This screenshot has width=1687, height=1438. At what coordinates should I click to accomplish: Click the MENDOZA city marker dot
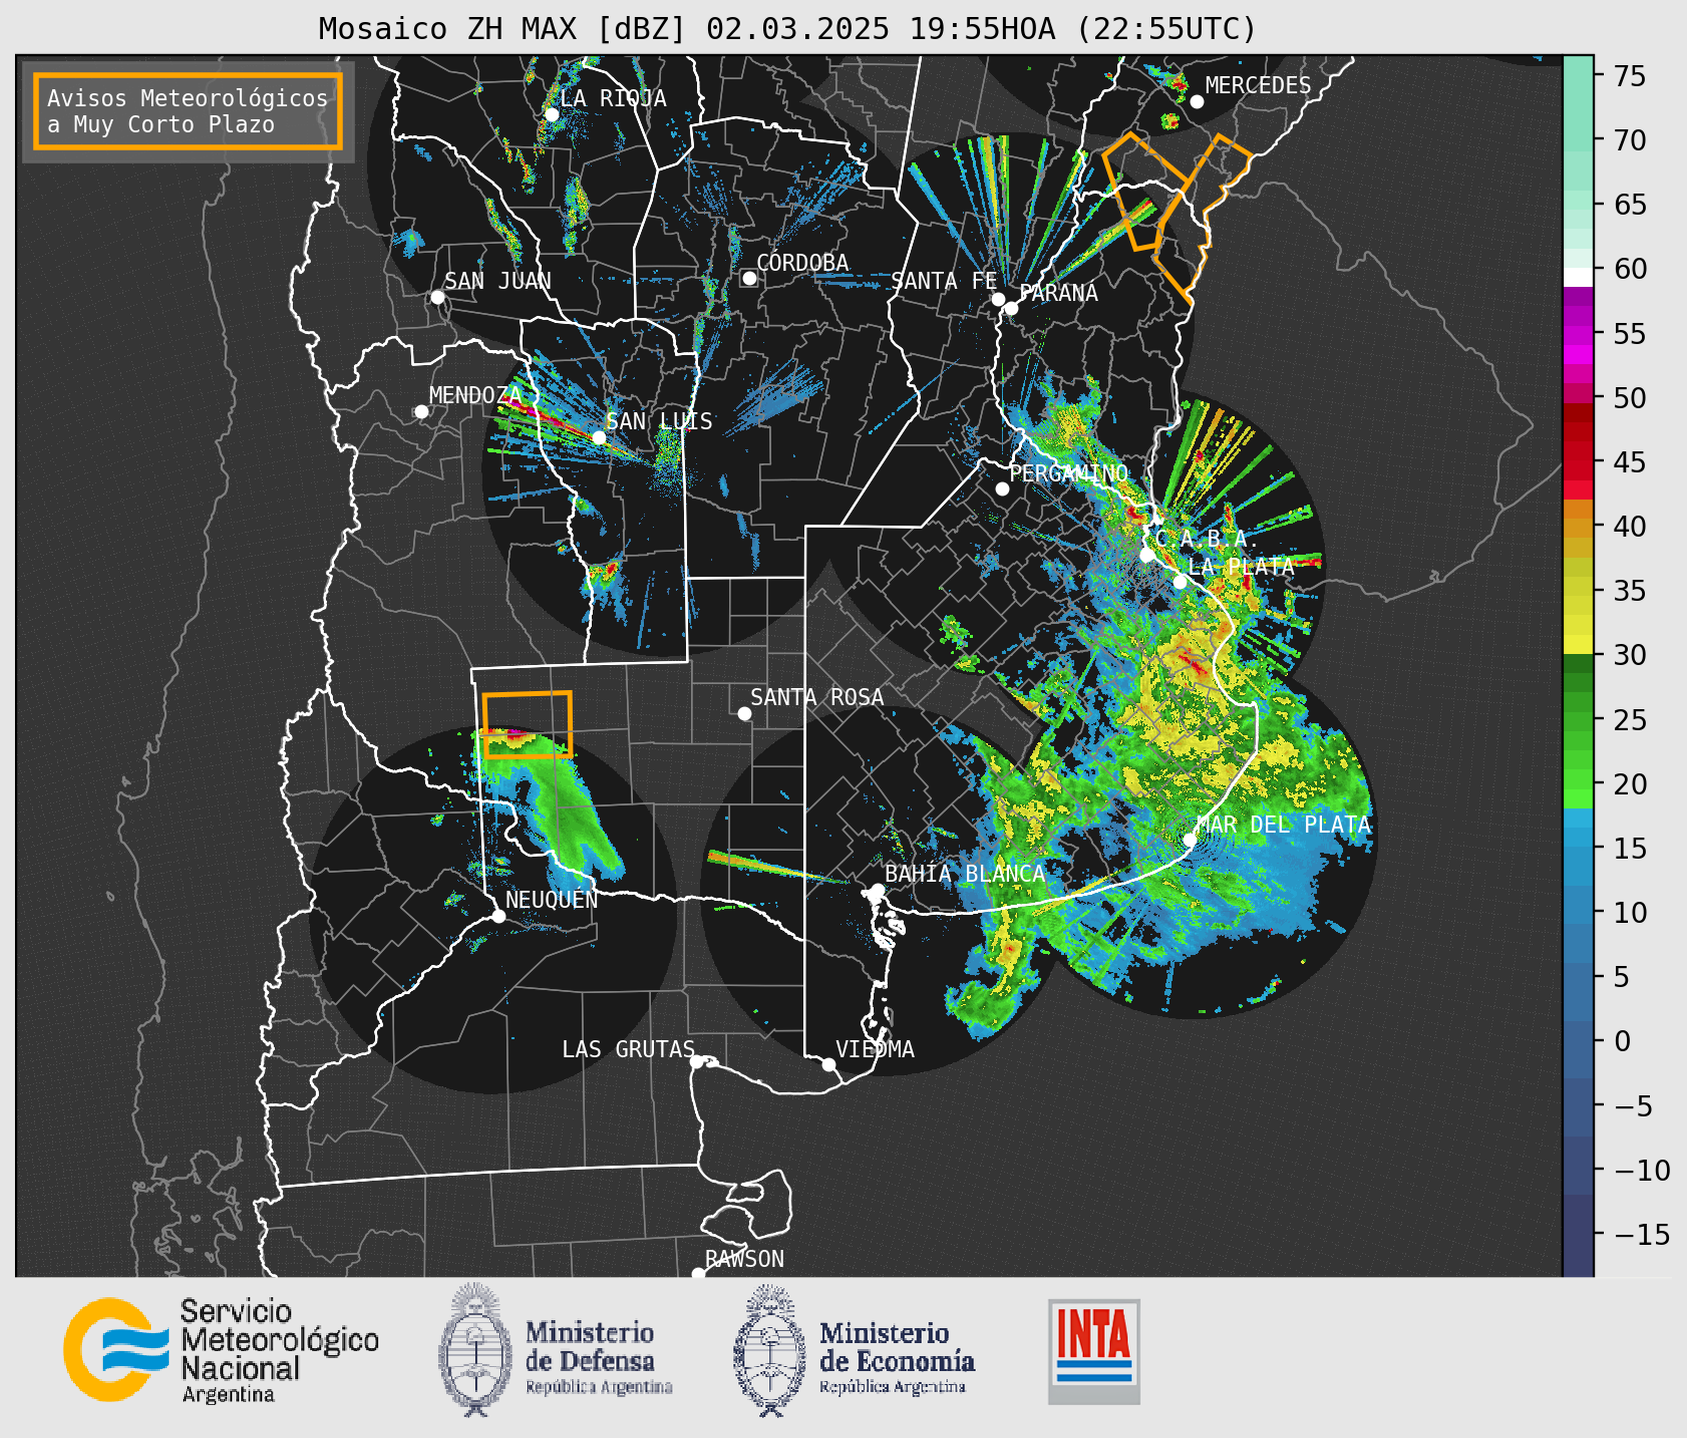point(421,412)
